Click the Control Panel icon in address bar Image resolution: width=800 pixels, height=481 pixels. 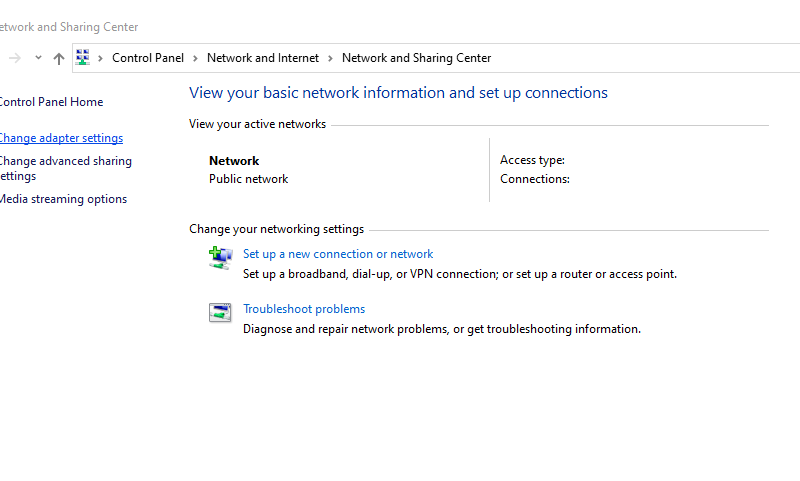[83, 58]
